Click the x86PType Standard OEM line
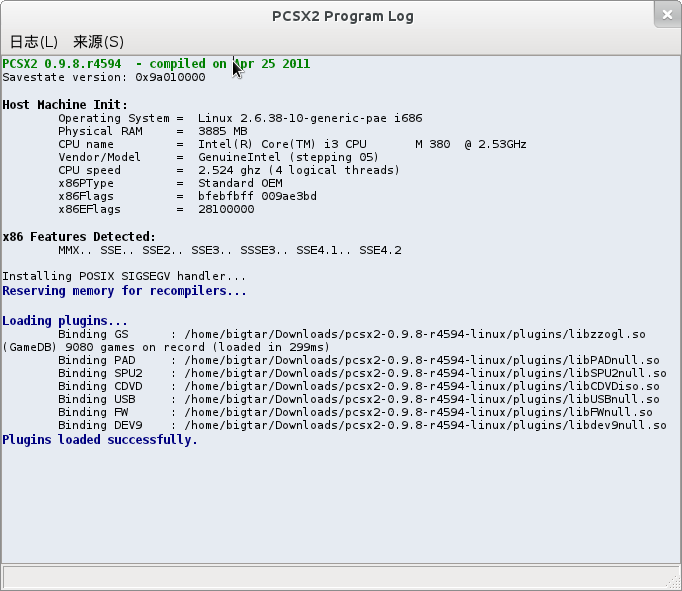This screenshot has width=682, height=591. tap(170, 183)
